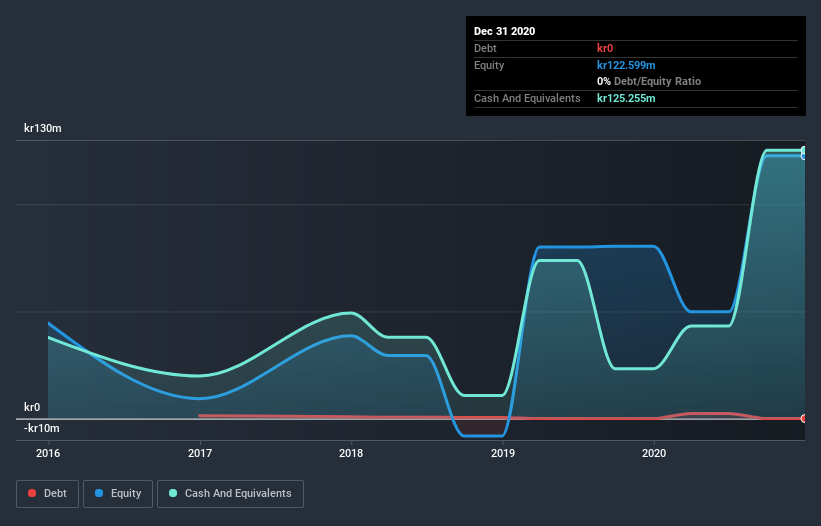Toggle the Debt series in legend

point(47,494)
